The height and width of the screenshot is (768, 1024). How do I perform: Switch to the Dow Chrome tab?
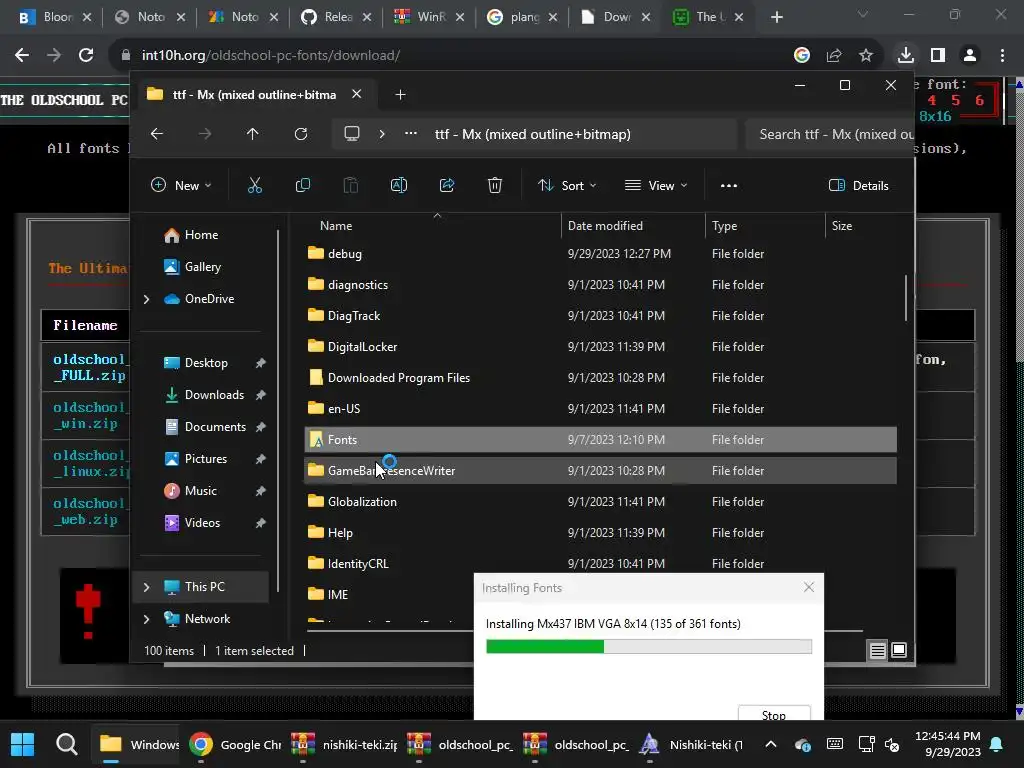pyautogui.click(x=615, y=17)
